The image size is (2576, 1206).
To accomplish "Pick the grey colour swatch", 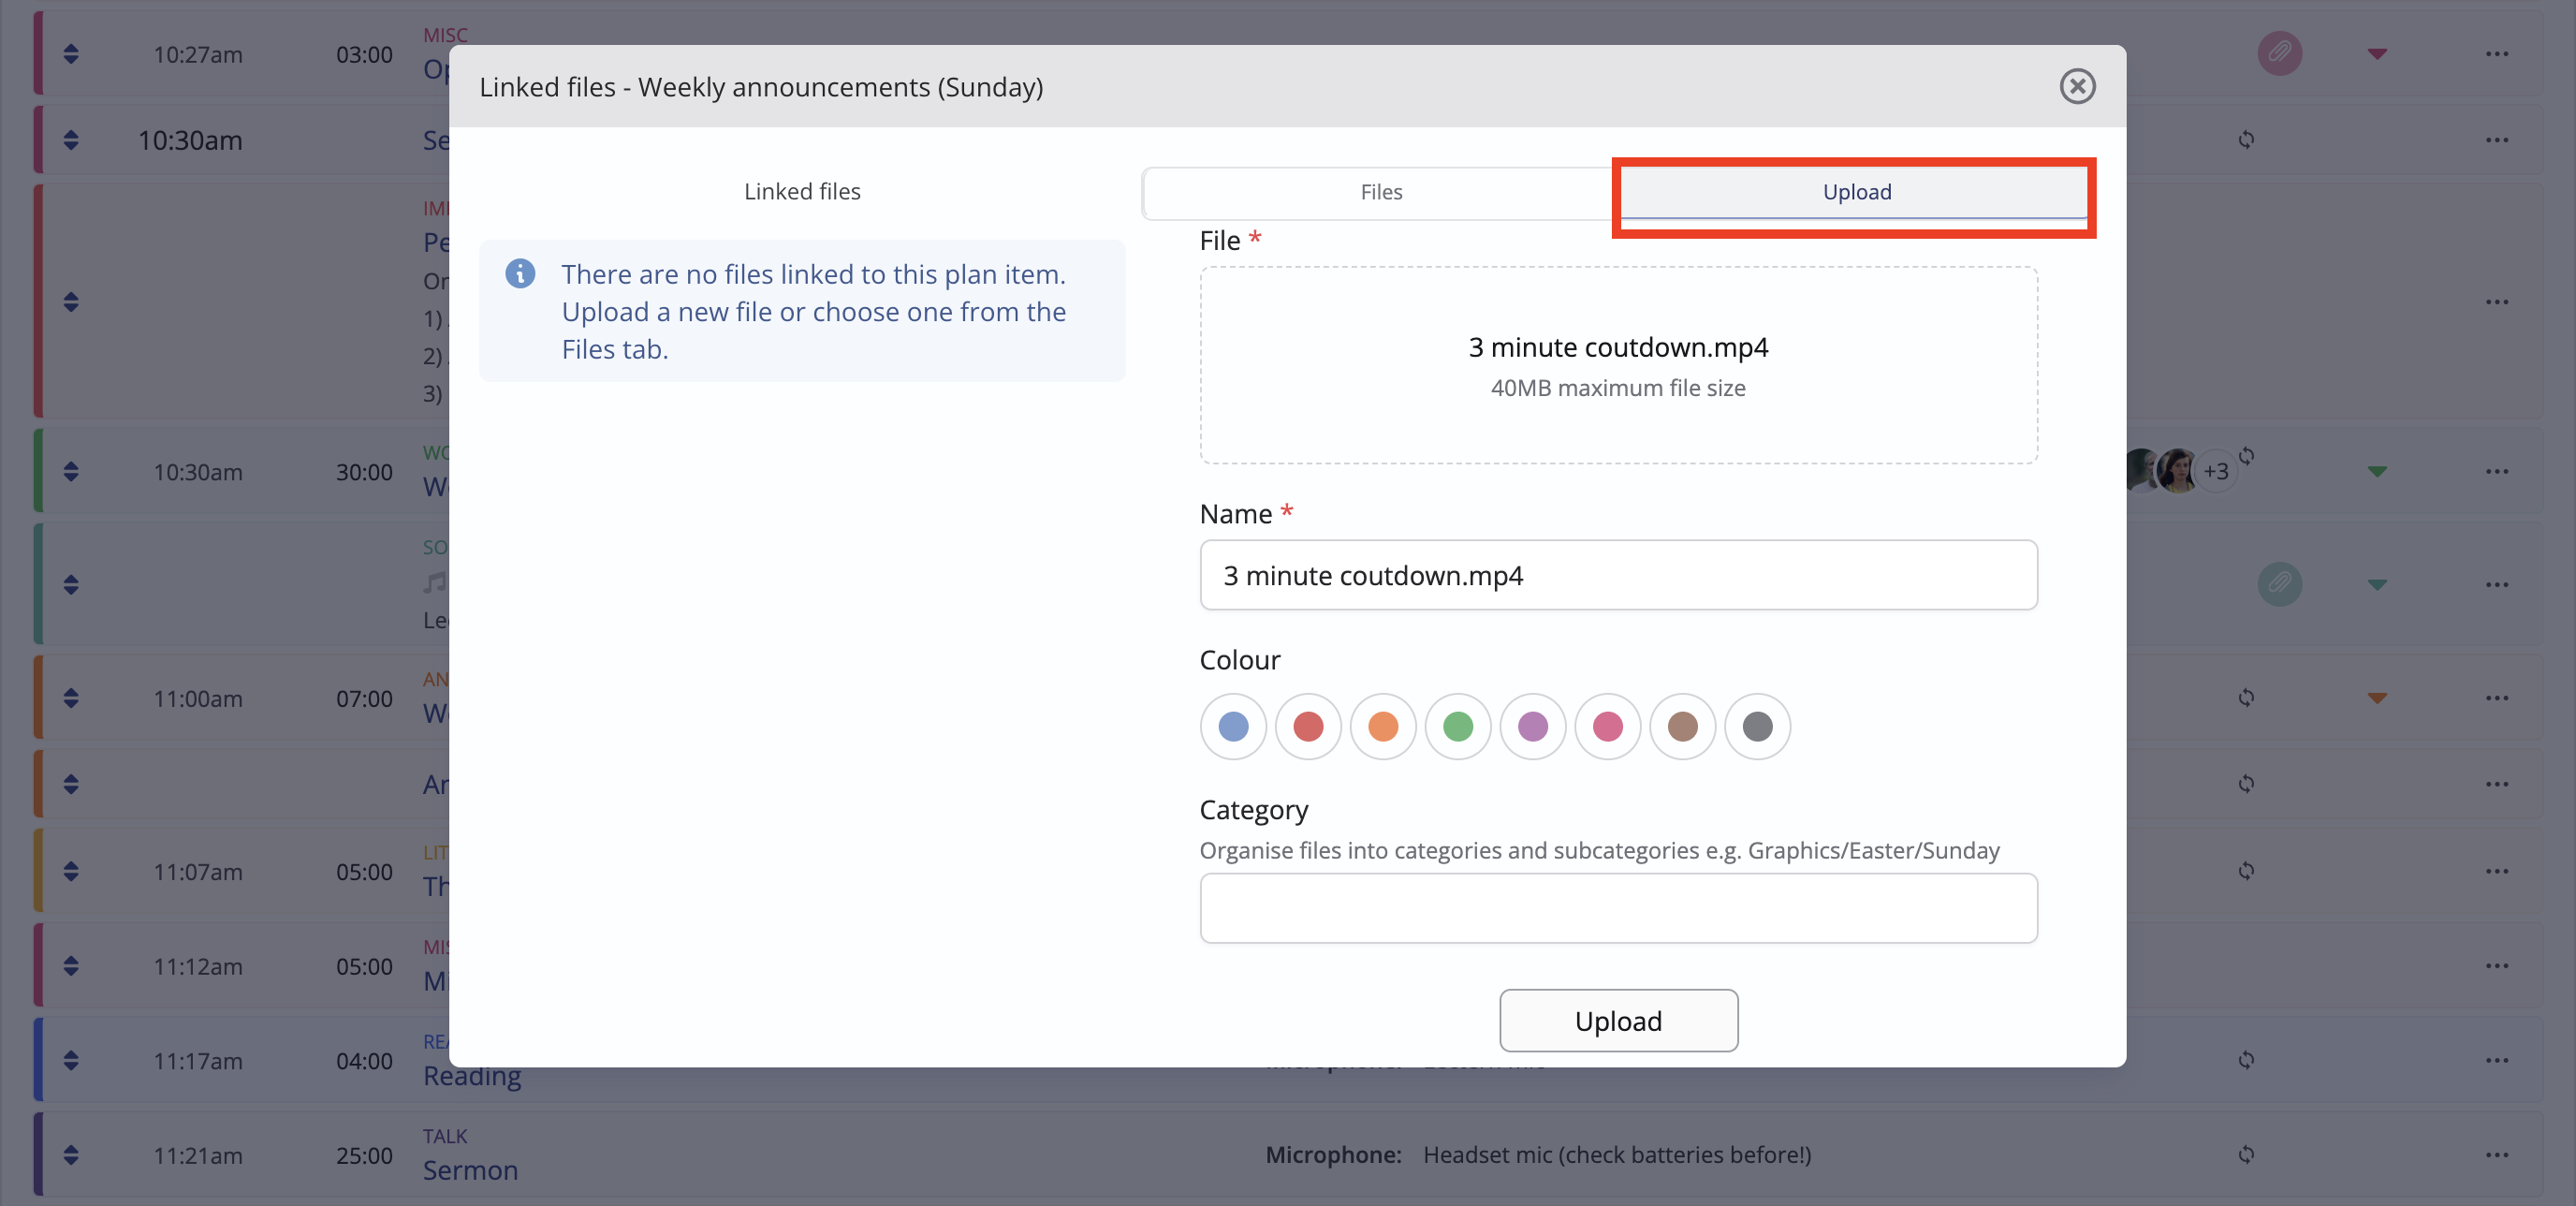I will [1757, 726].
